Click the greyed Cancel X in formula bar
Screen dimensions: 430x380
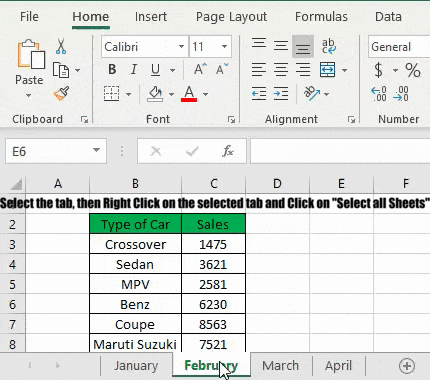[x=155, y=151]
